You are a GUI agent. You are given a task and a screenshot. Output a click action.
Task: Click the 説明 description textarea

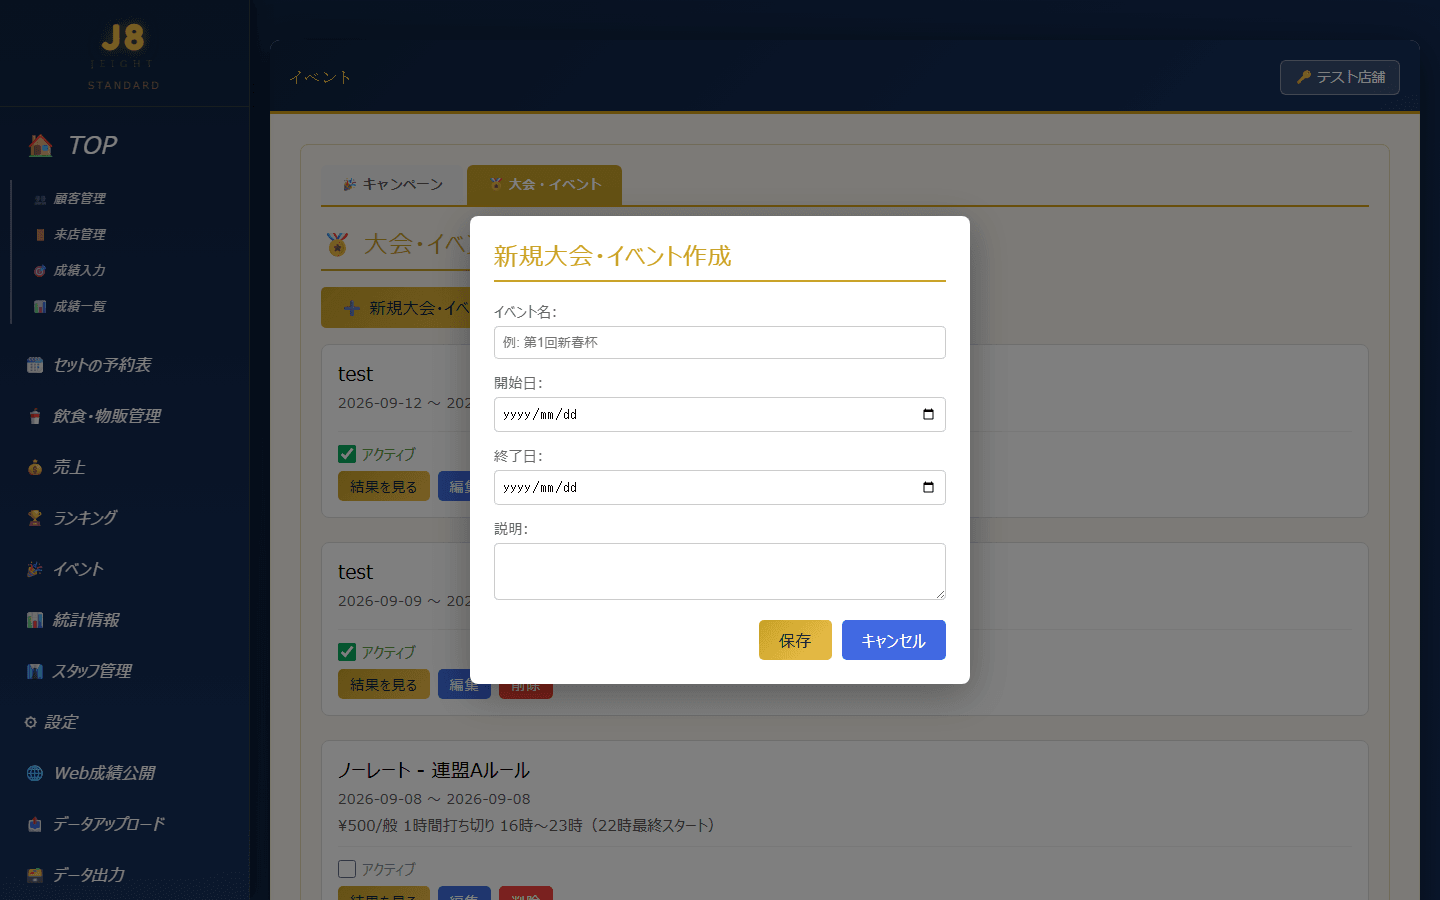point(720,571)
